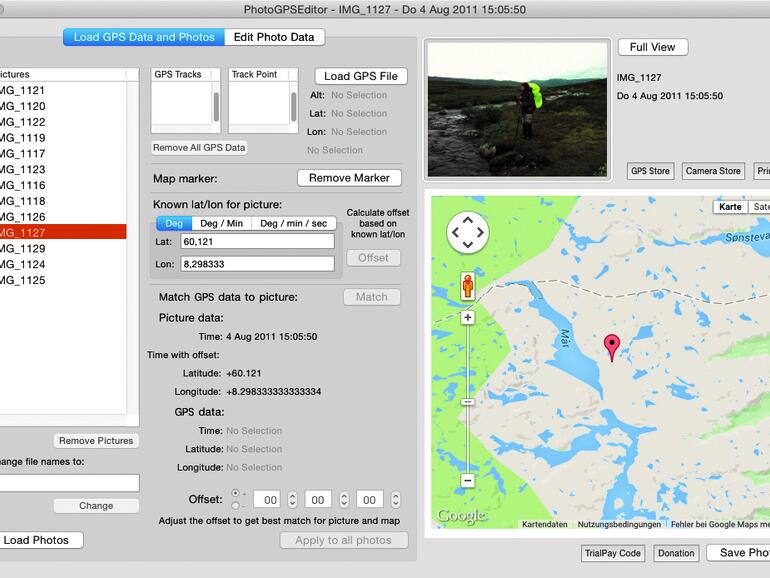770x578 pixels.
Task: Select the negative offset radio button
Action: click(x=236, y=505)
